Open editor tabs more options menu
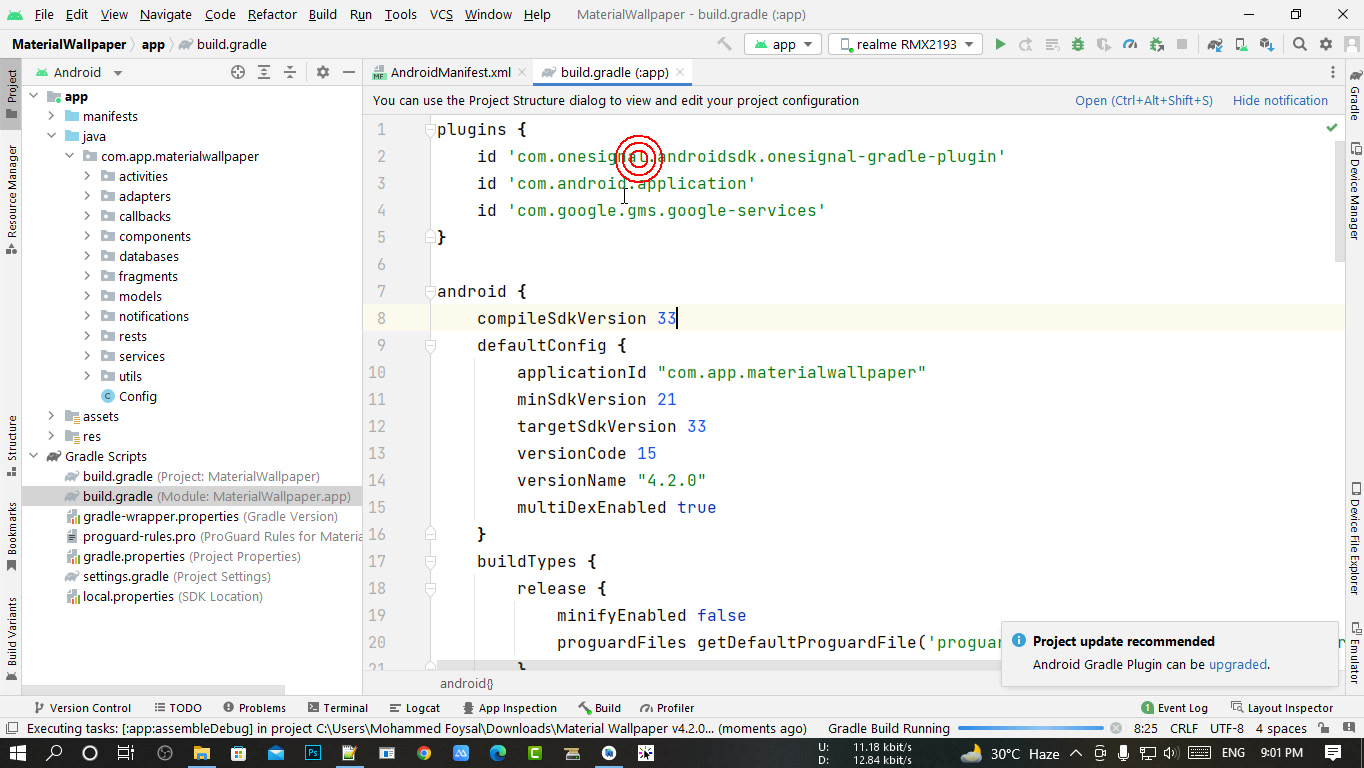Image resolution: width=1364 pixels, height=768 pixels. point(1333,72)
